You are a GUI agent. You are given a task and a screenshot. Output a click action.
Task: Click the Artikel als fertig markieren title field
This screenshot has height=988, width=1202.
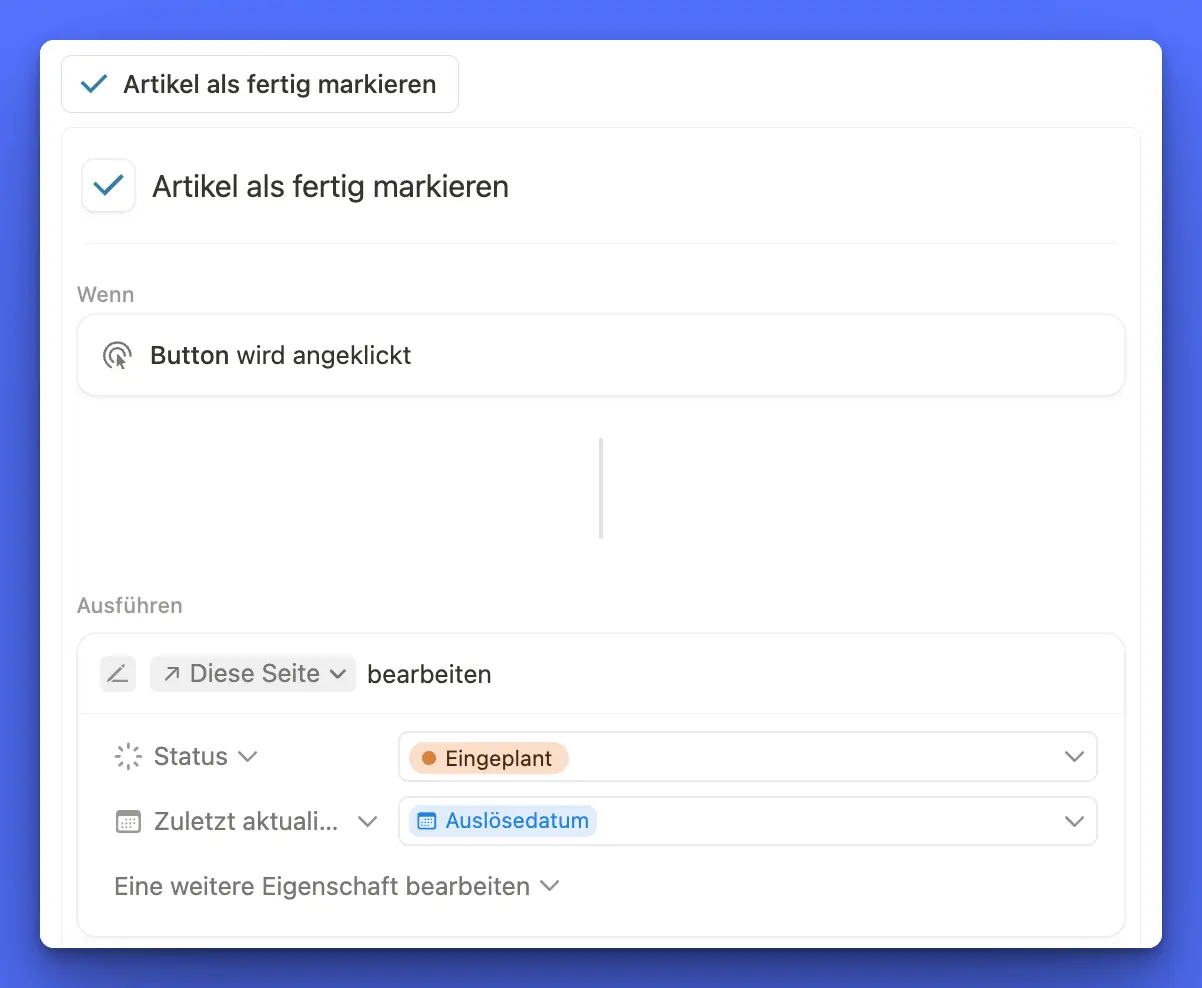click(x=330, y=187)
